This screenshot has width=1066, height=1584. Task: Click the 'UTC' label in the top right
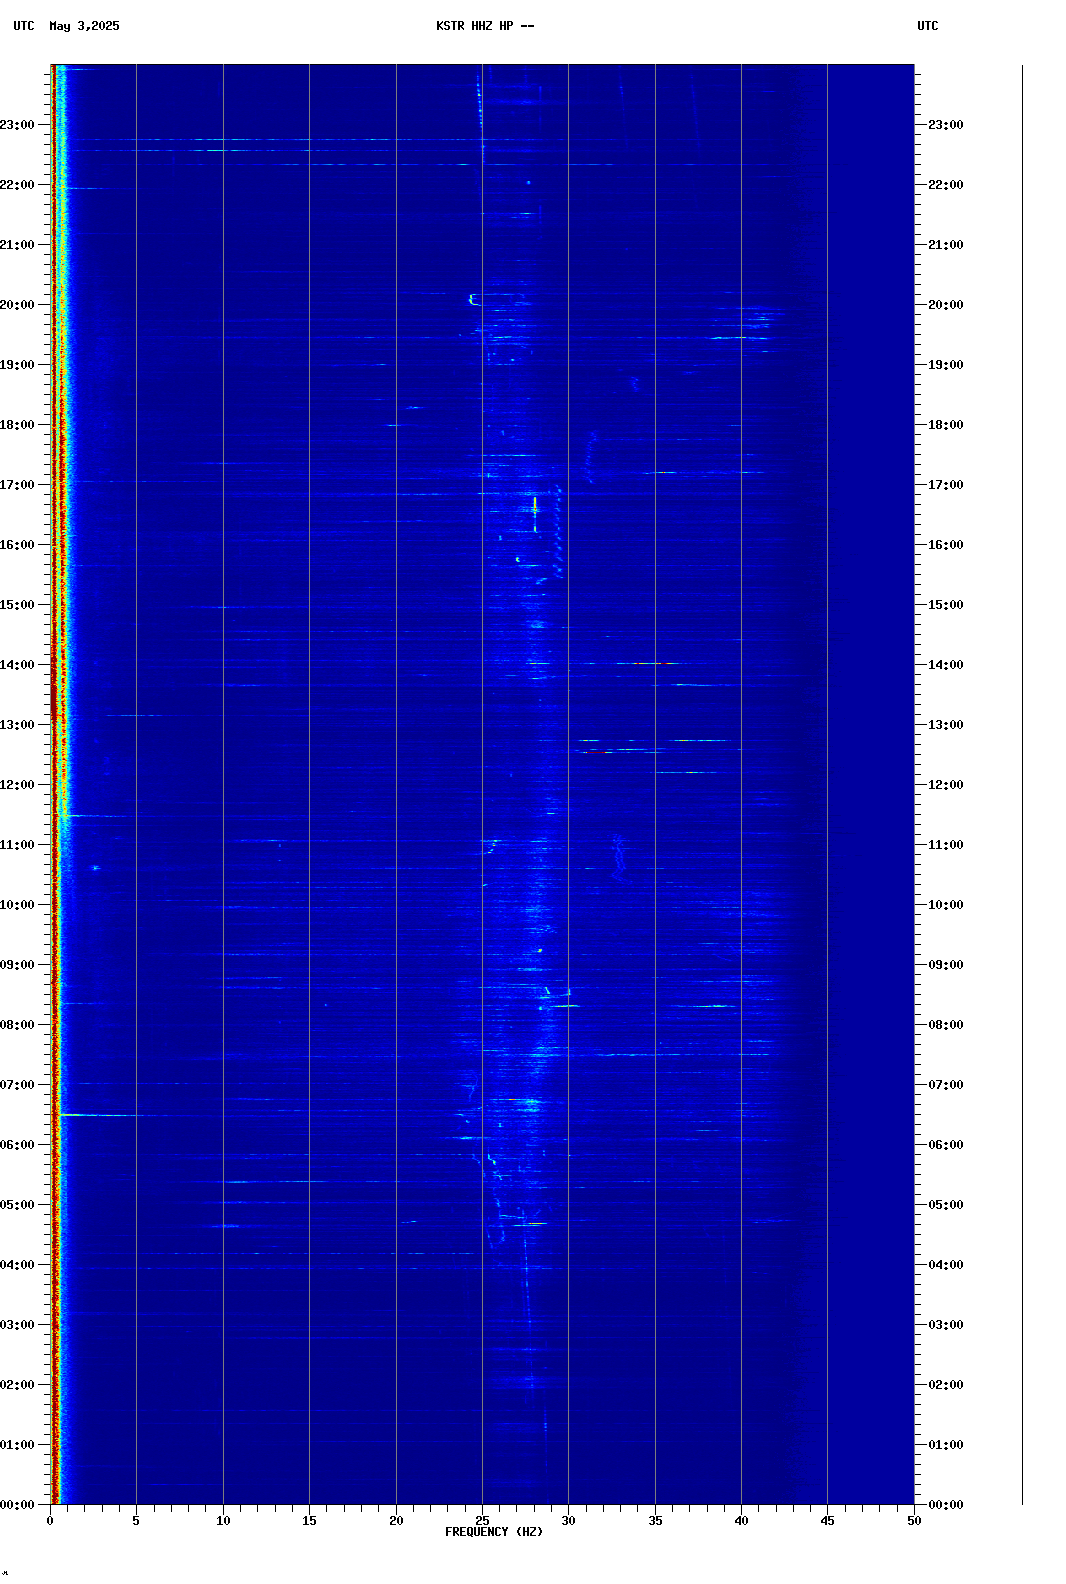pyautogui.click(x=928, y=26)
